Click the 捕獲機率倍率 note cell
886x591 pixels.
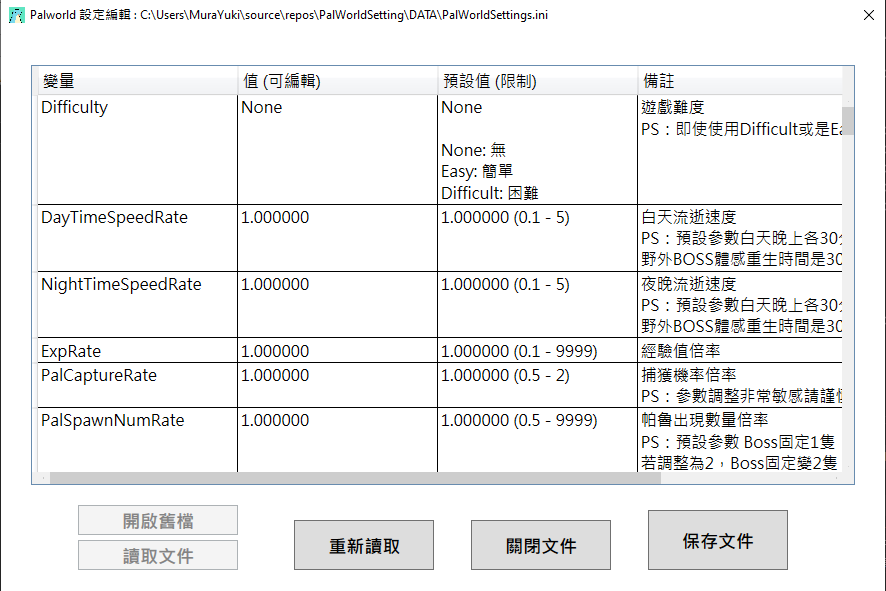pos(740,385)
